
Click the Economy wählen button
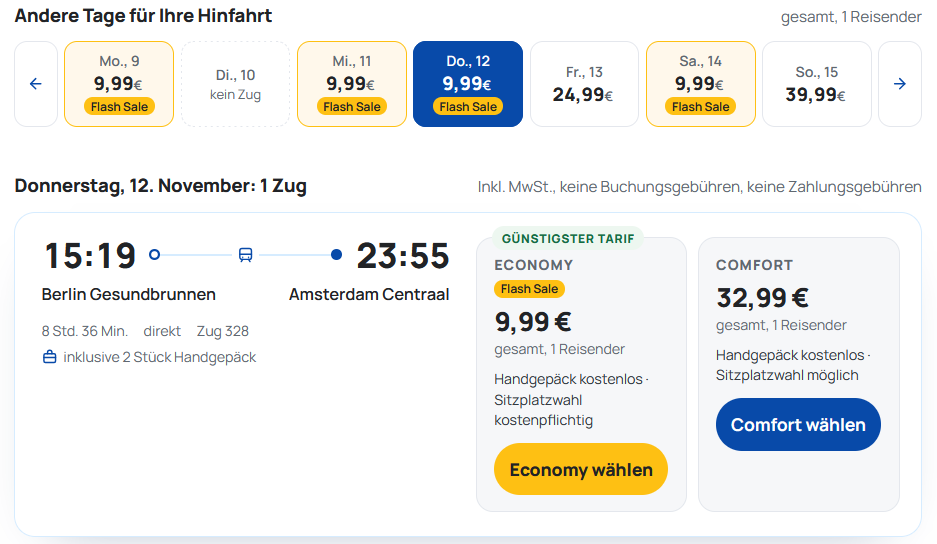point(581,469)
